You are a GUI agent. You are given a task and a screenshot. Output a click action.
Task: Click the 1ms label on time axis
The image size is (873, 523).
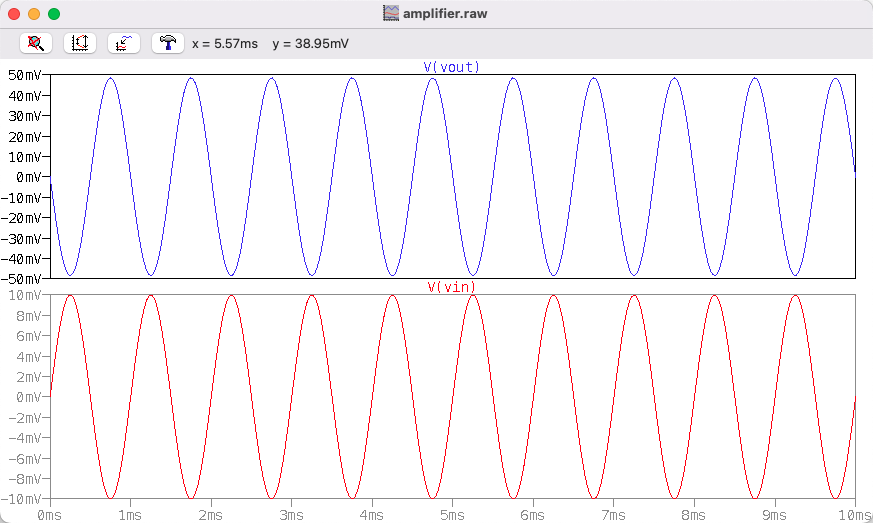130,515
